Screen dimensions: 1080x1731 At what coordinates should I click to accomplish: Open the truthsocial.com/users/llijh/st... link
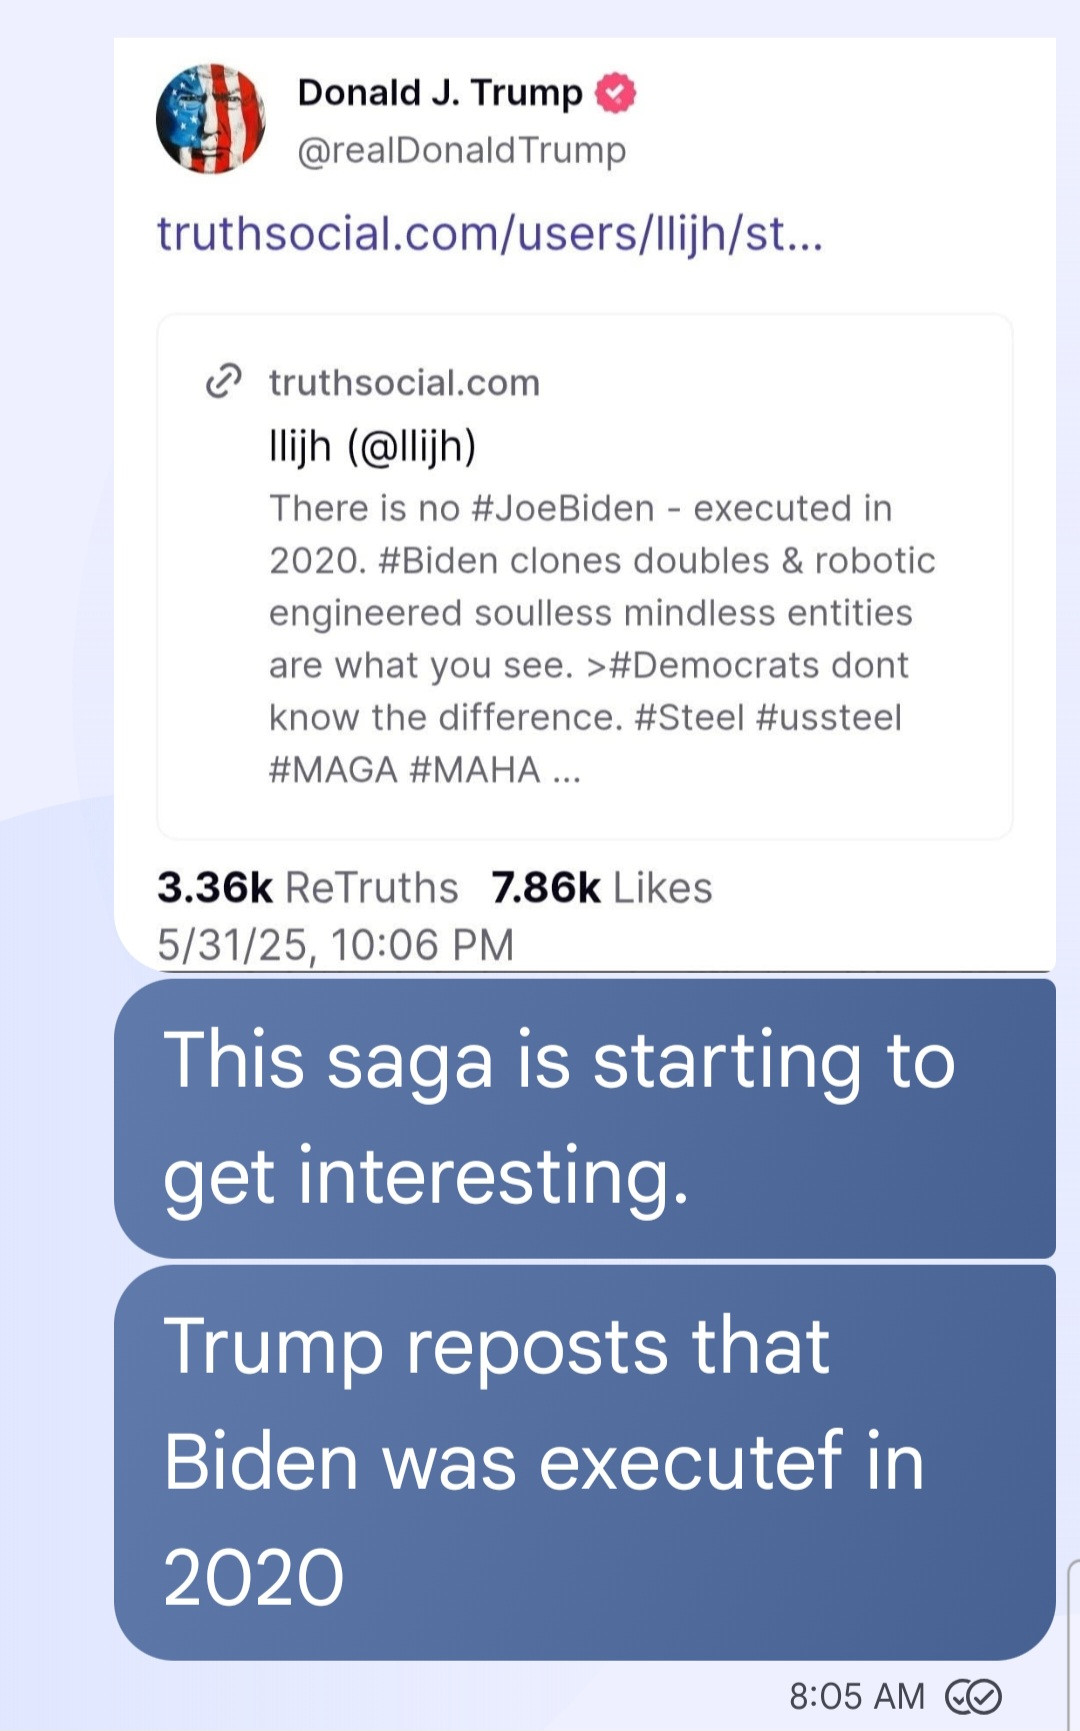point(489,234)
